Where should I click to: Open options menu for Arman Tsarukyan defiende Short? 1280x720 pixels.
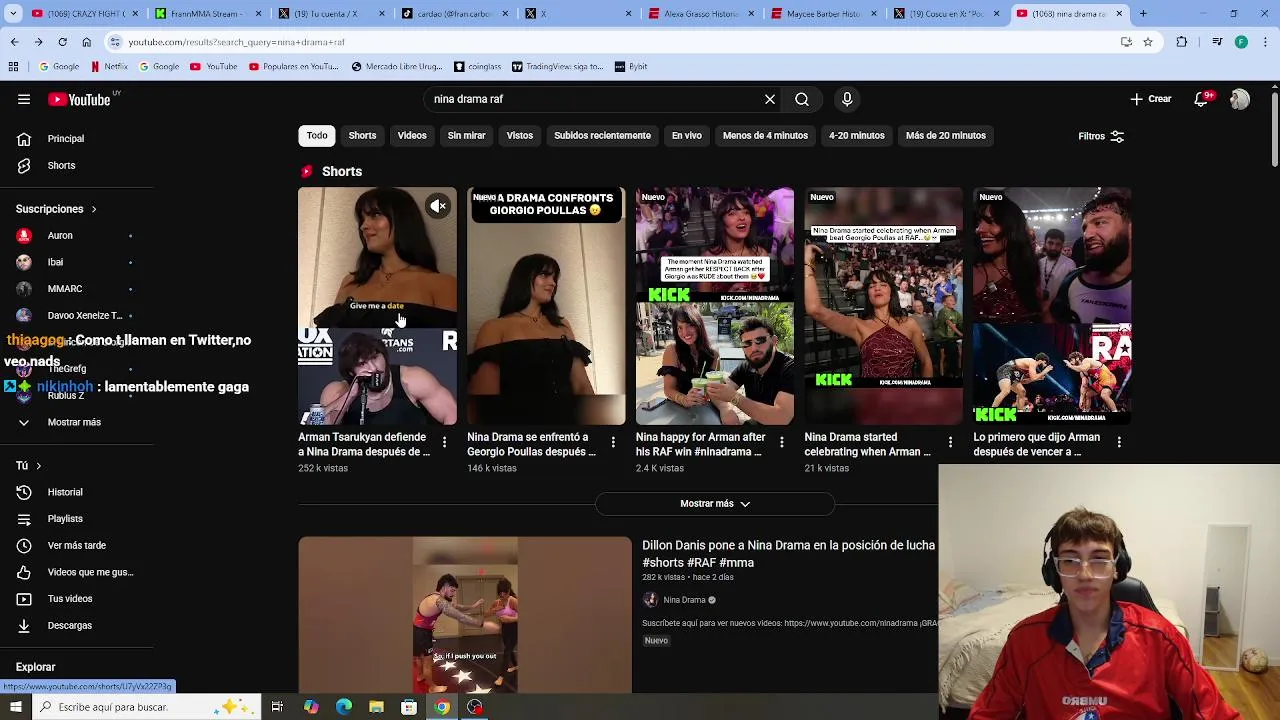pyautogui.click(x=444, y=442)
